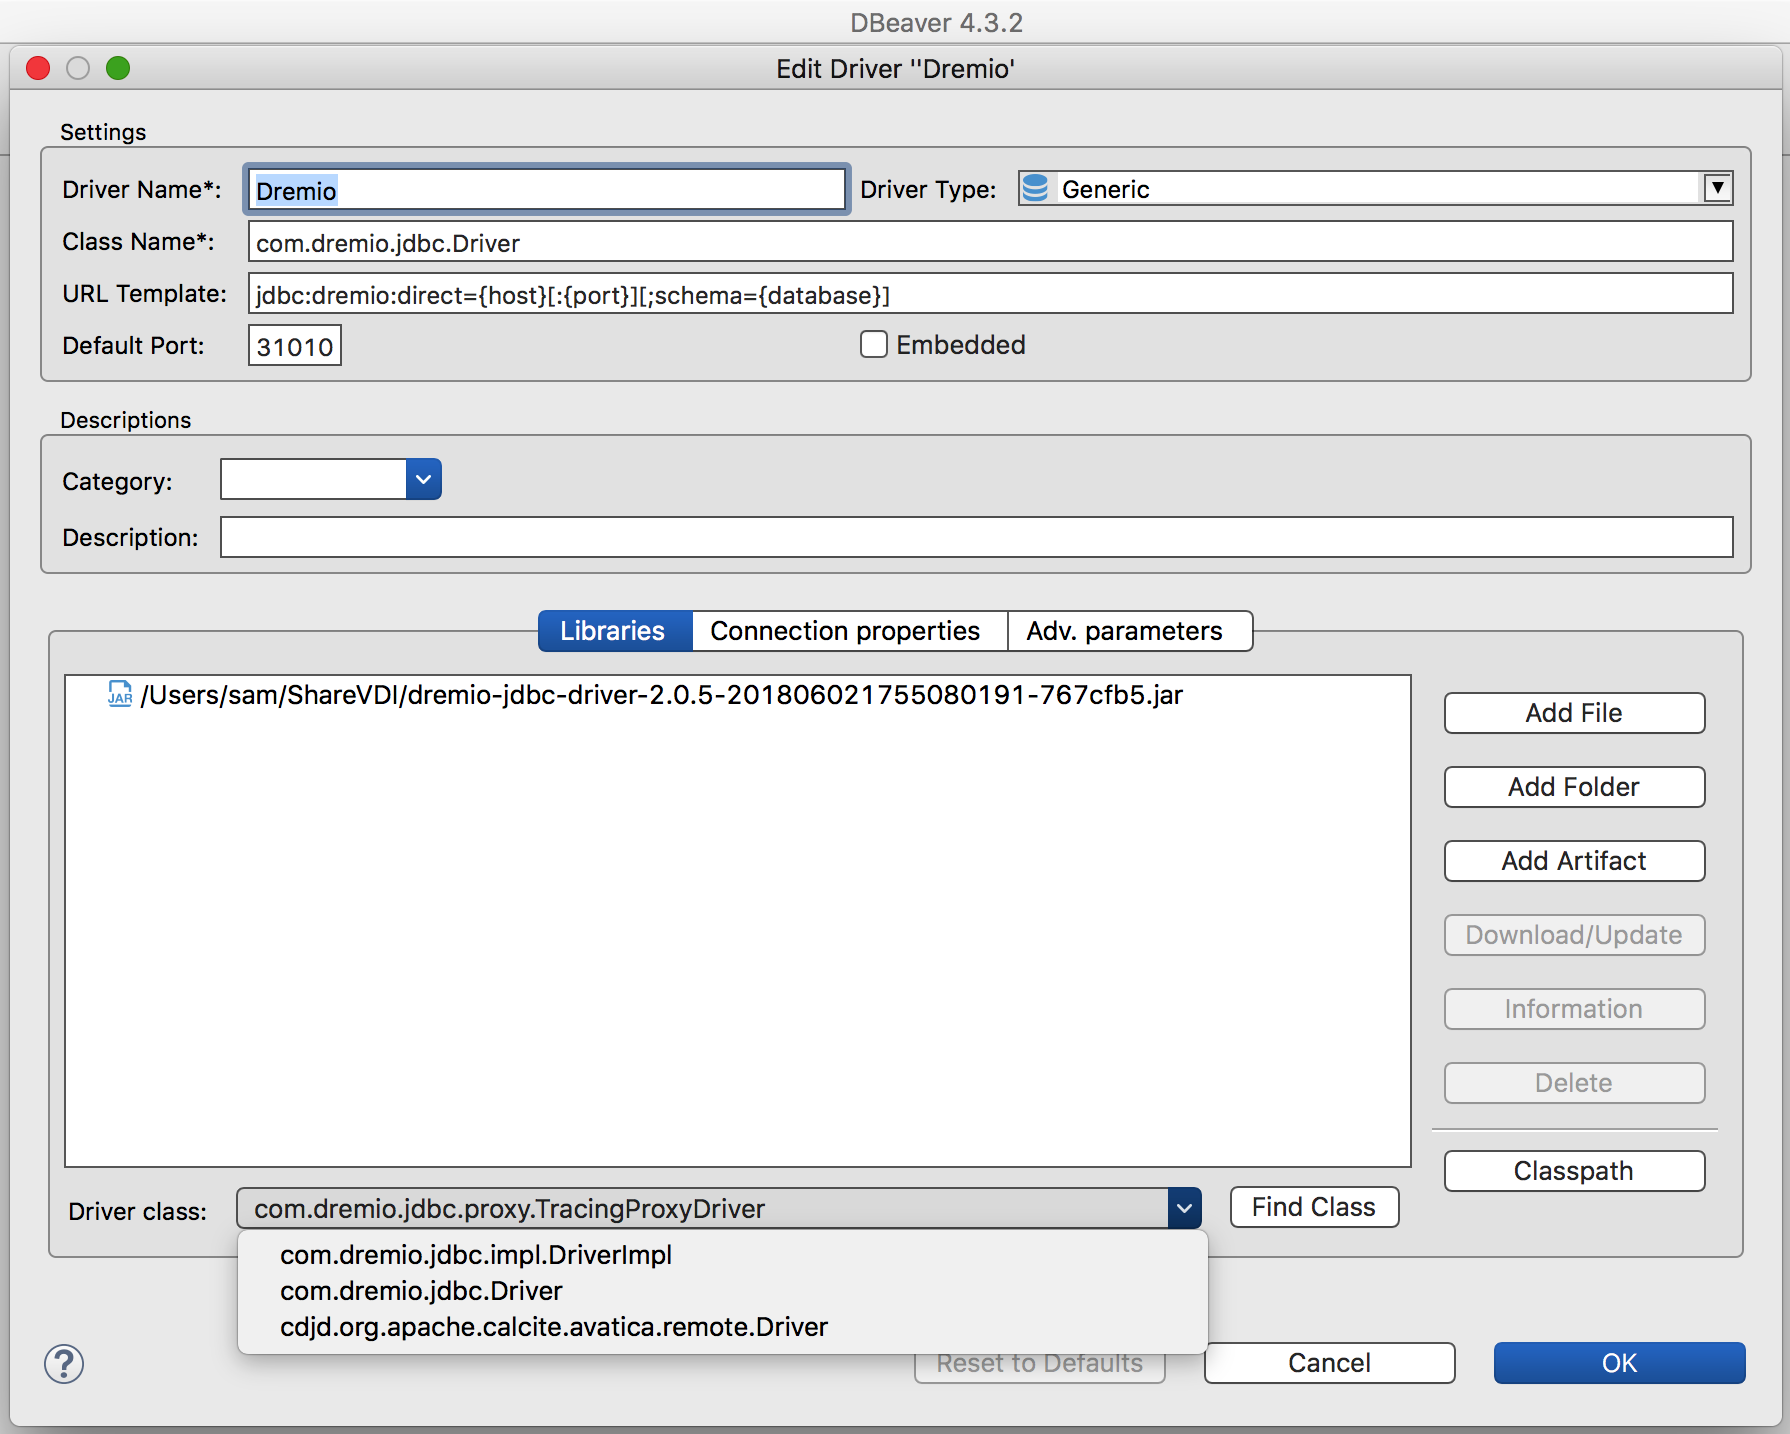This screenshot has width=1790, height=1434.
Task: Select the dremio-jdbc-driver jar library row
Action: pos(738,694)
